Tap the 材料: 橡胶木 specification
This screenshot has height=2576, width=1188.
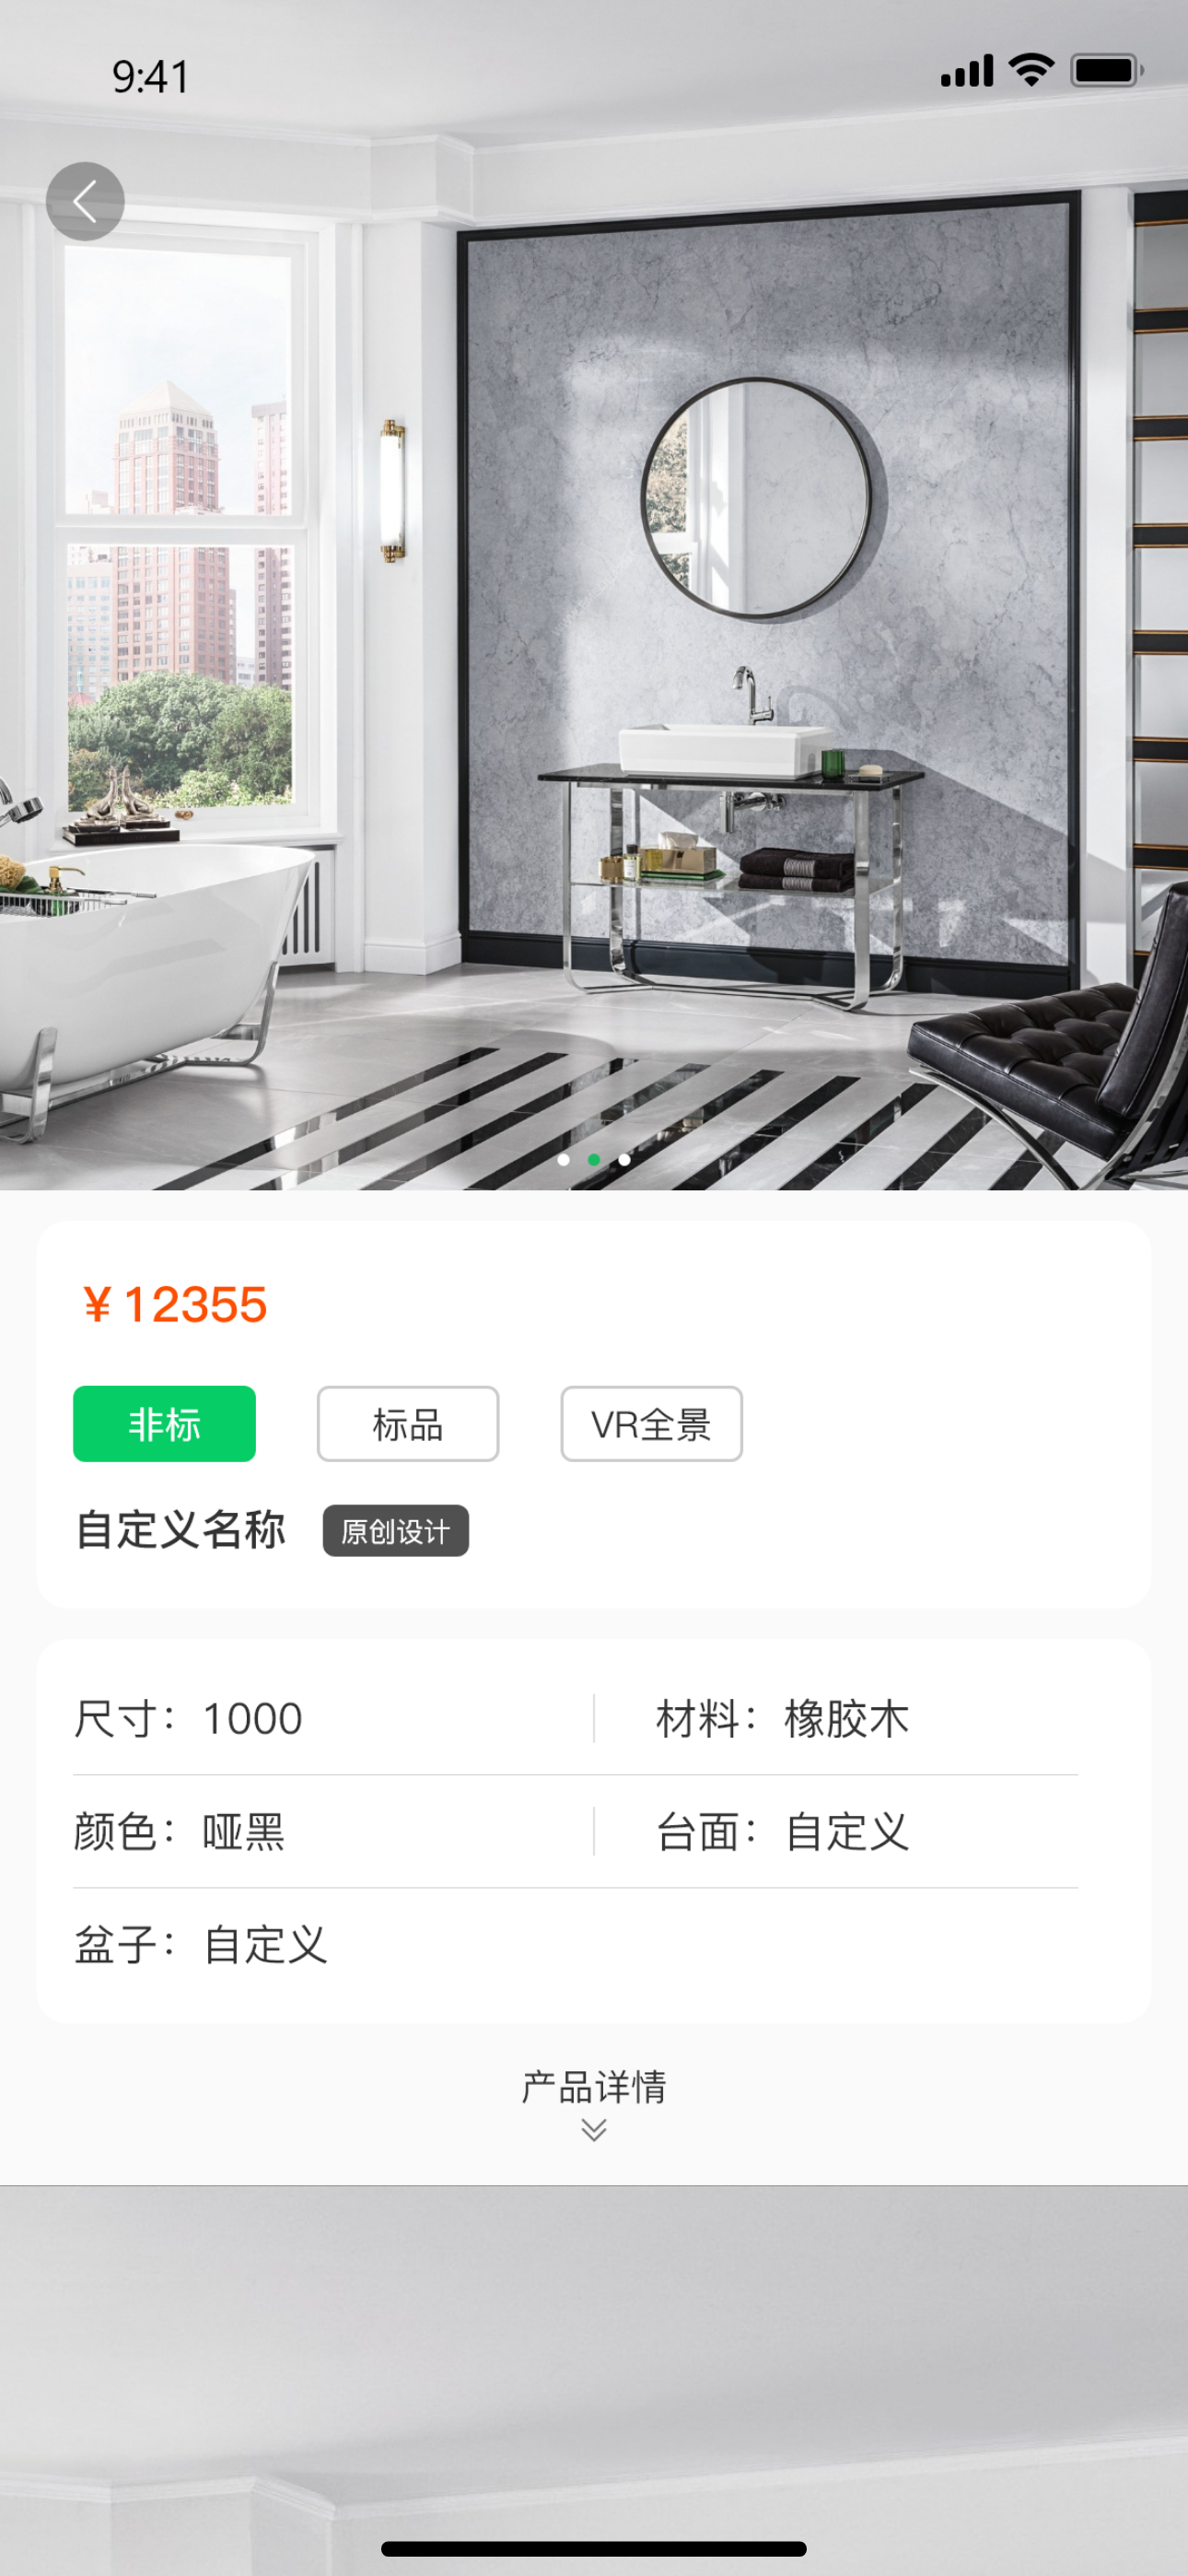click(782, 1719)
